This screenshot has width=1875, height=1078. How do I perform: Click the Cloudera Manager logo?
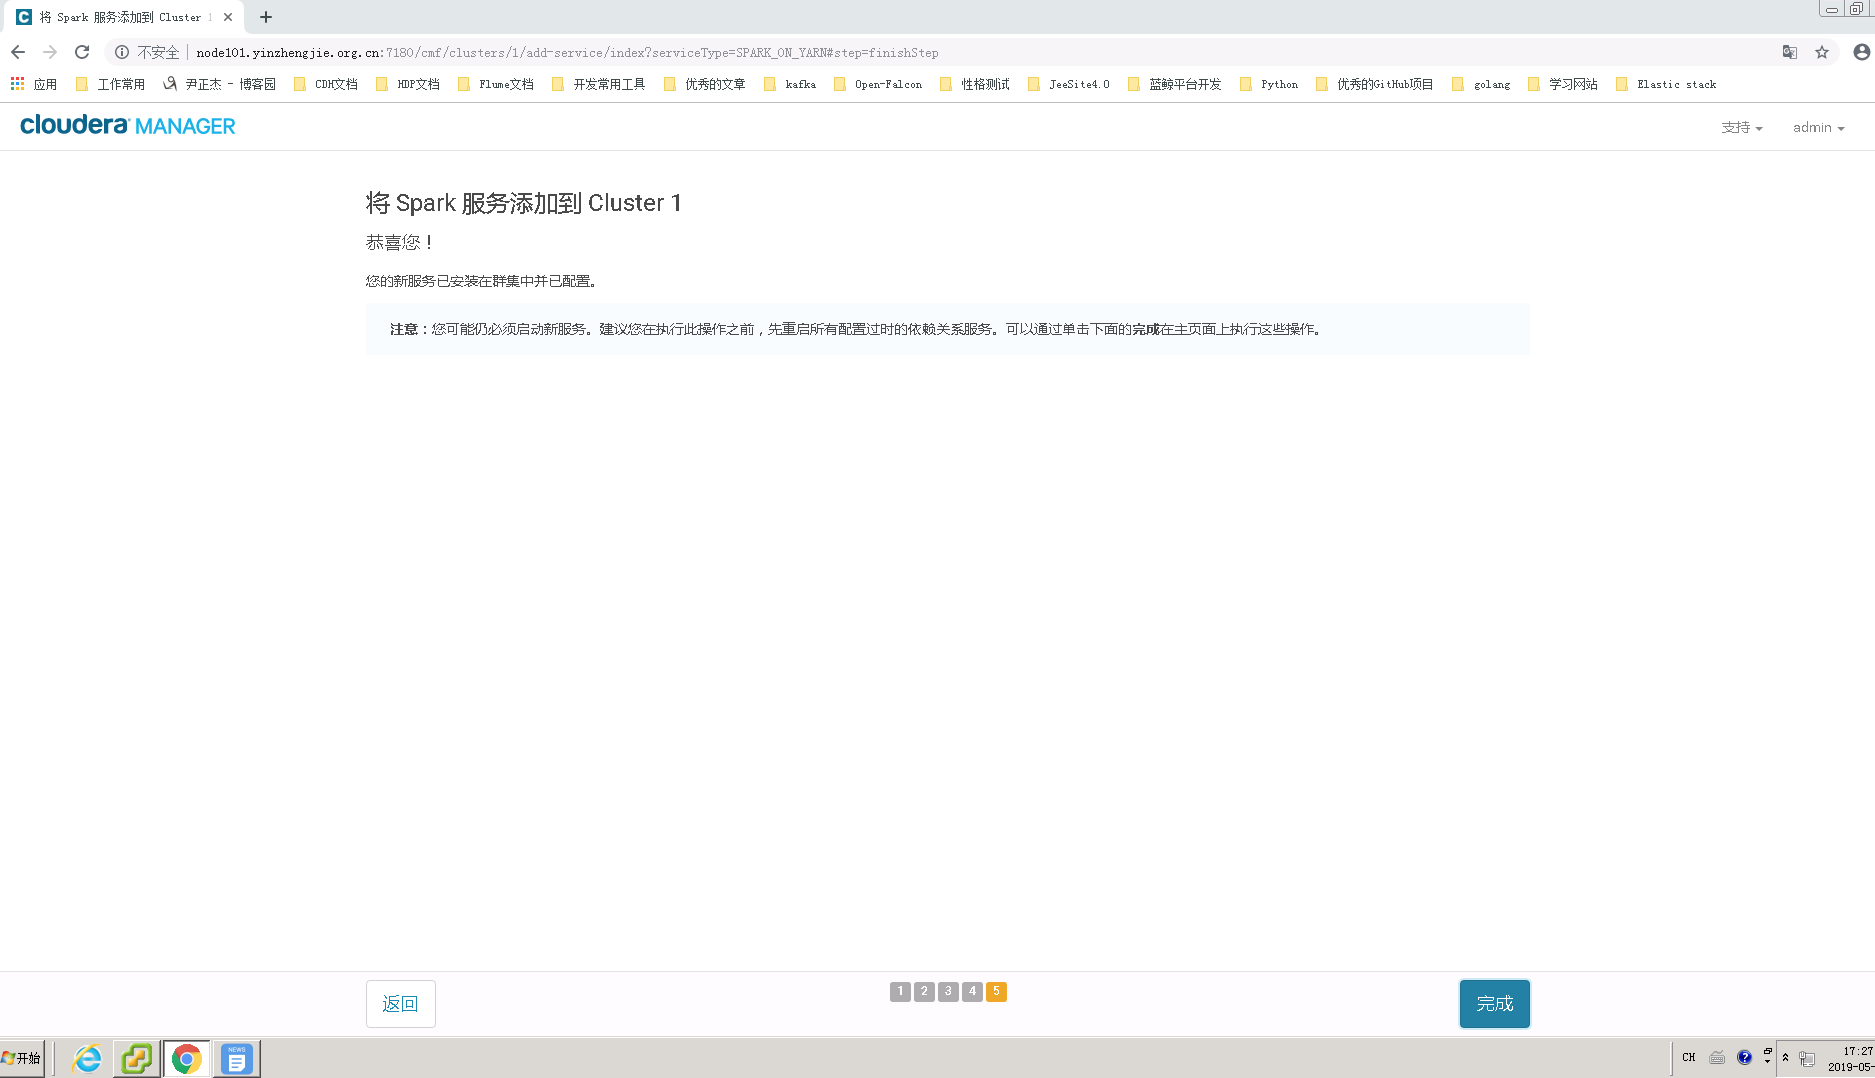pos(126,125)
